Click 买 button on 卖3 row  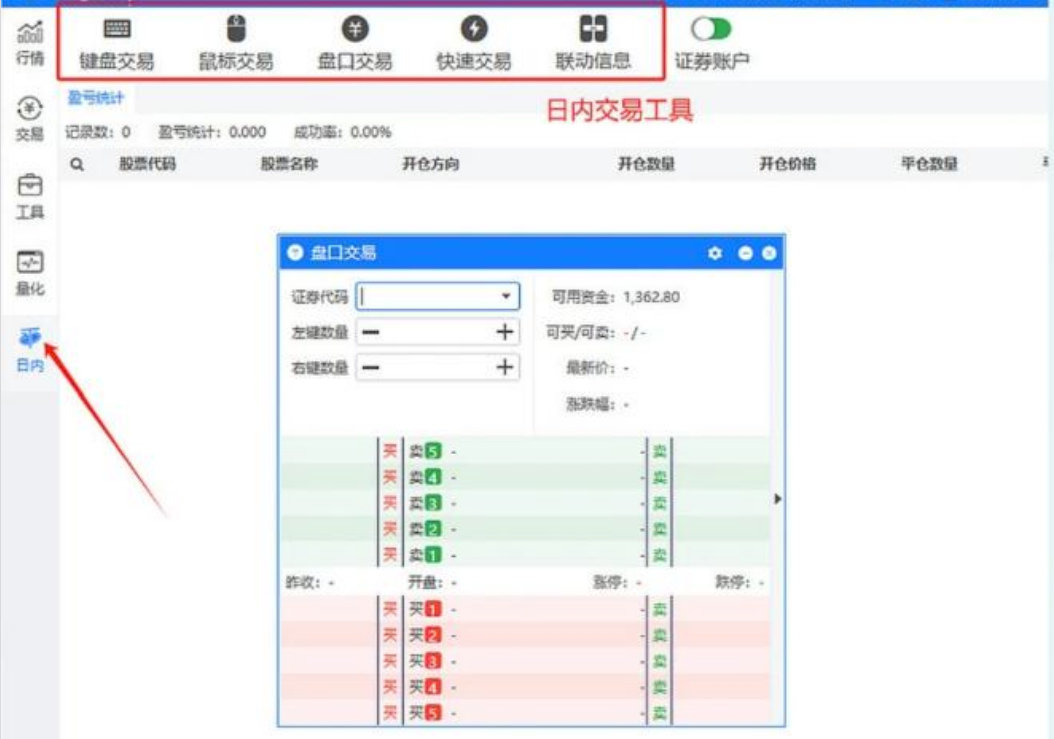pos(390,503)
